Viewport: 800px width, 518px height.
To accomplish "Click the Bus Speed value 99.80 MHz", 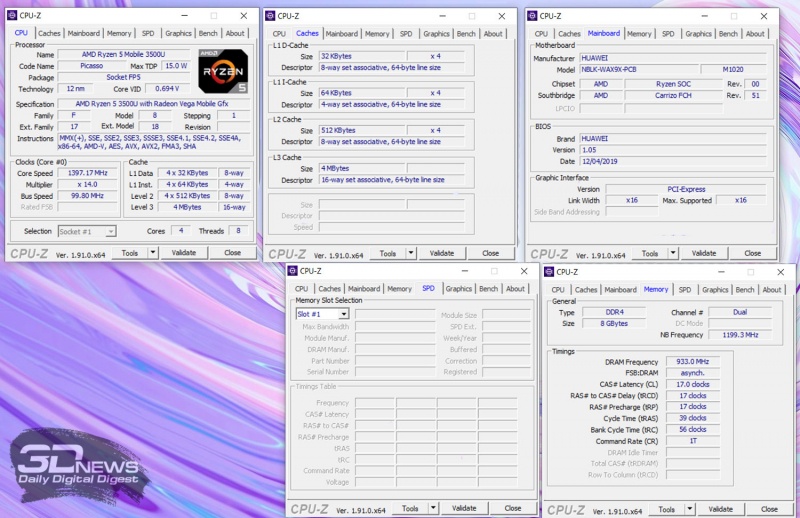I will coord(88,196).
